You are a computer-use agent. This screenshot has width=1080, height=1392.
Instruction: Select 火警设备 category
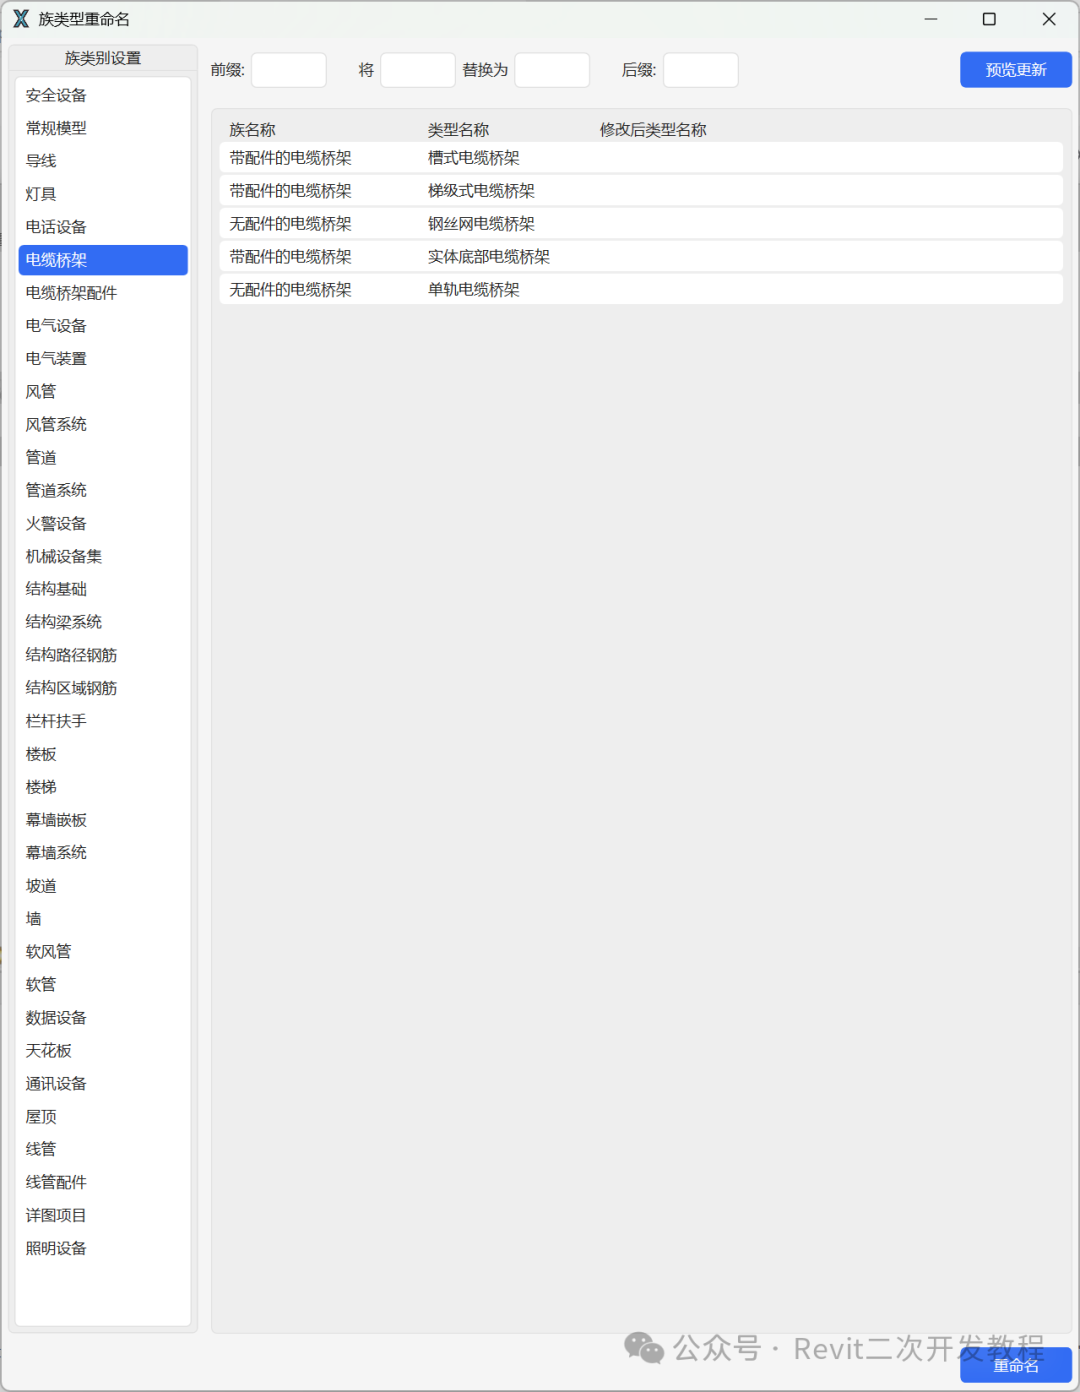coord(103,523)
